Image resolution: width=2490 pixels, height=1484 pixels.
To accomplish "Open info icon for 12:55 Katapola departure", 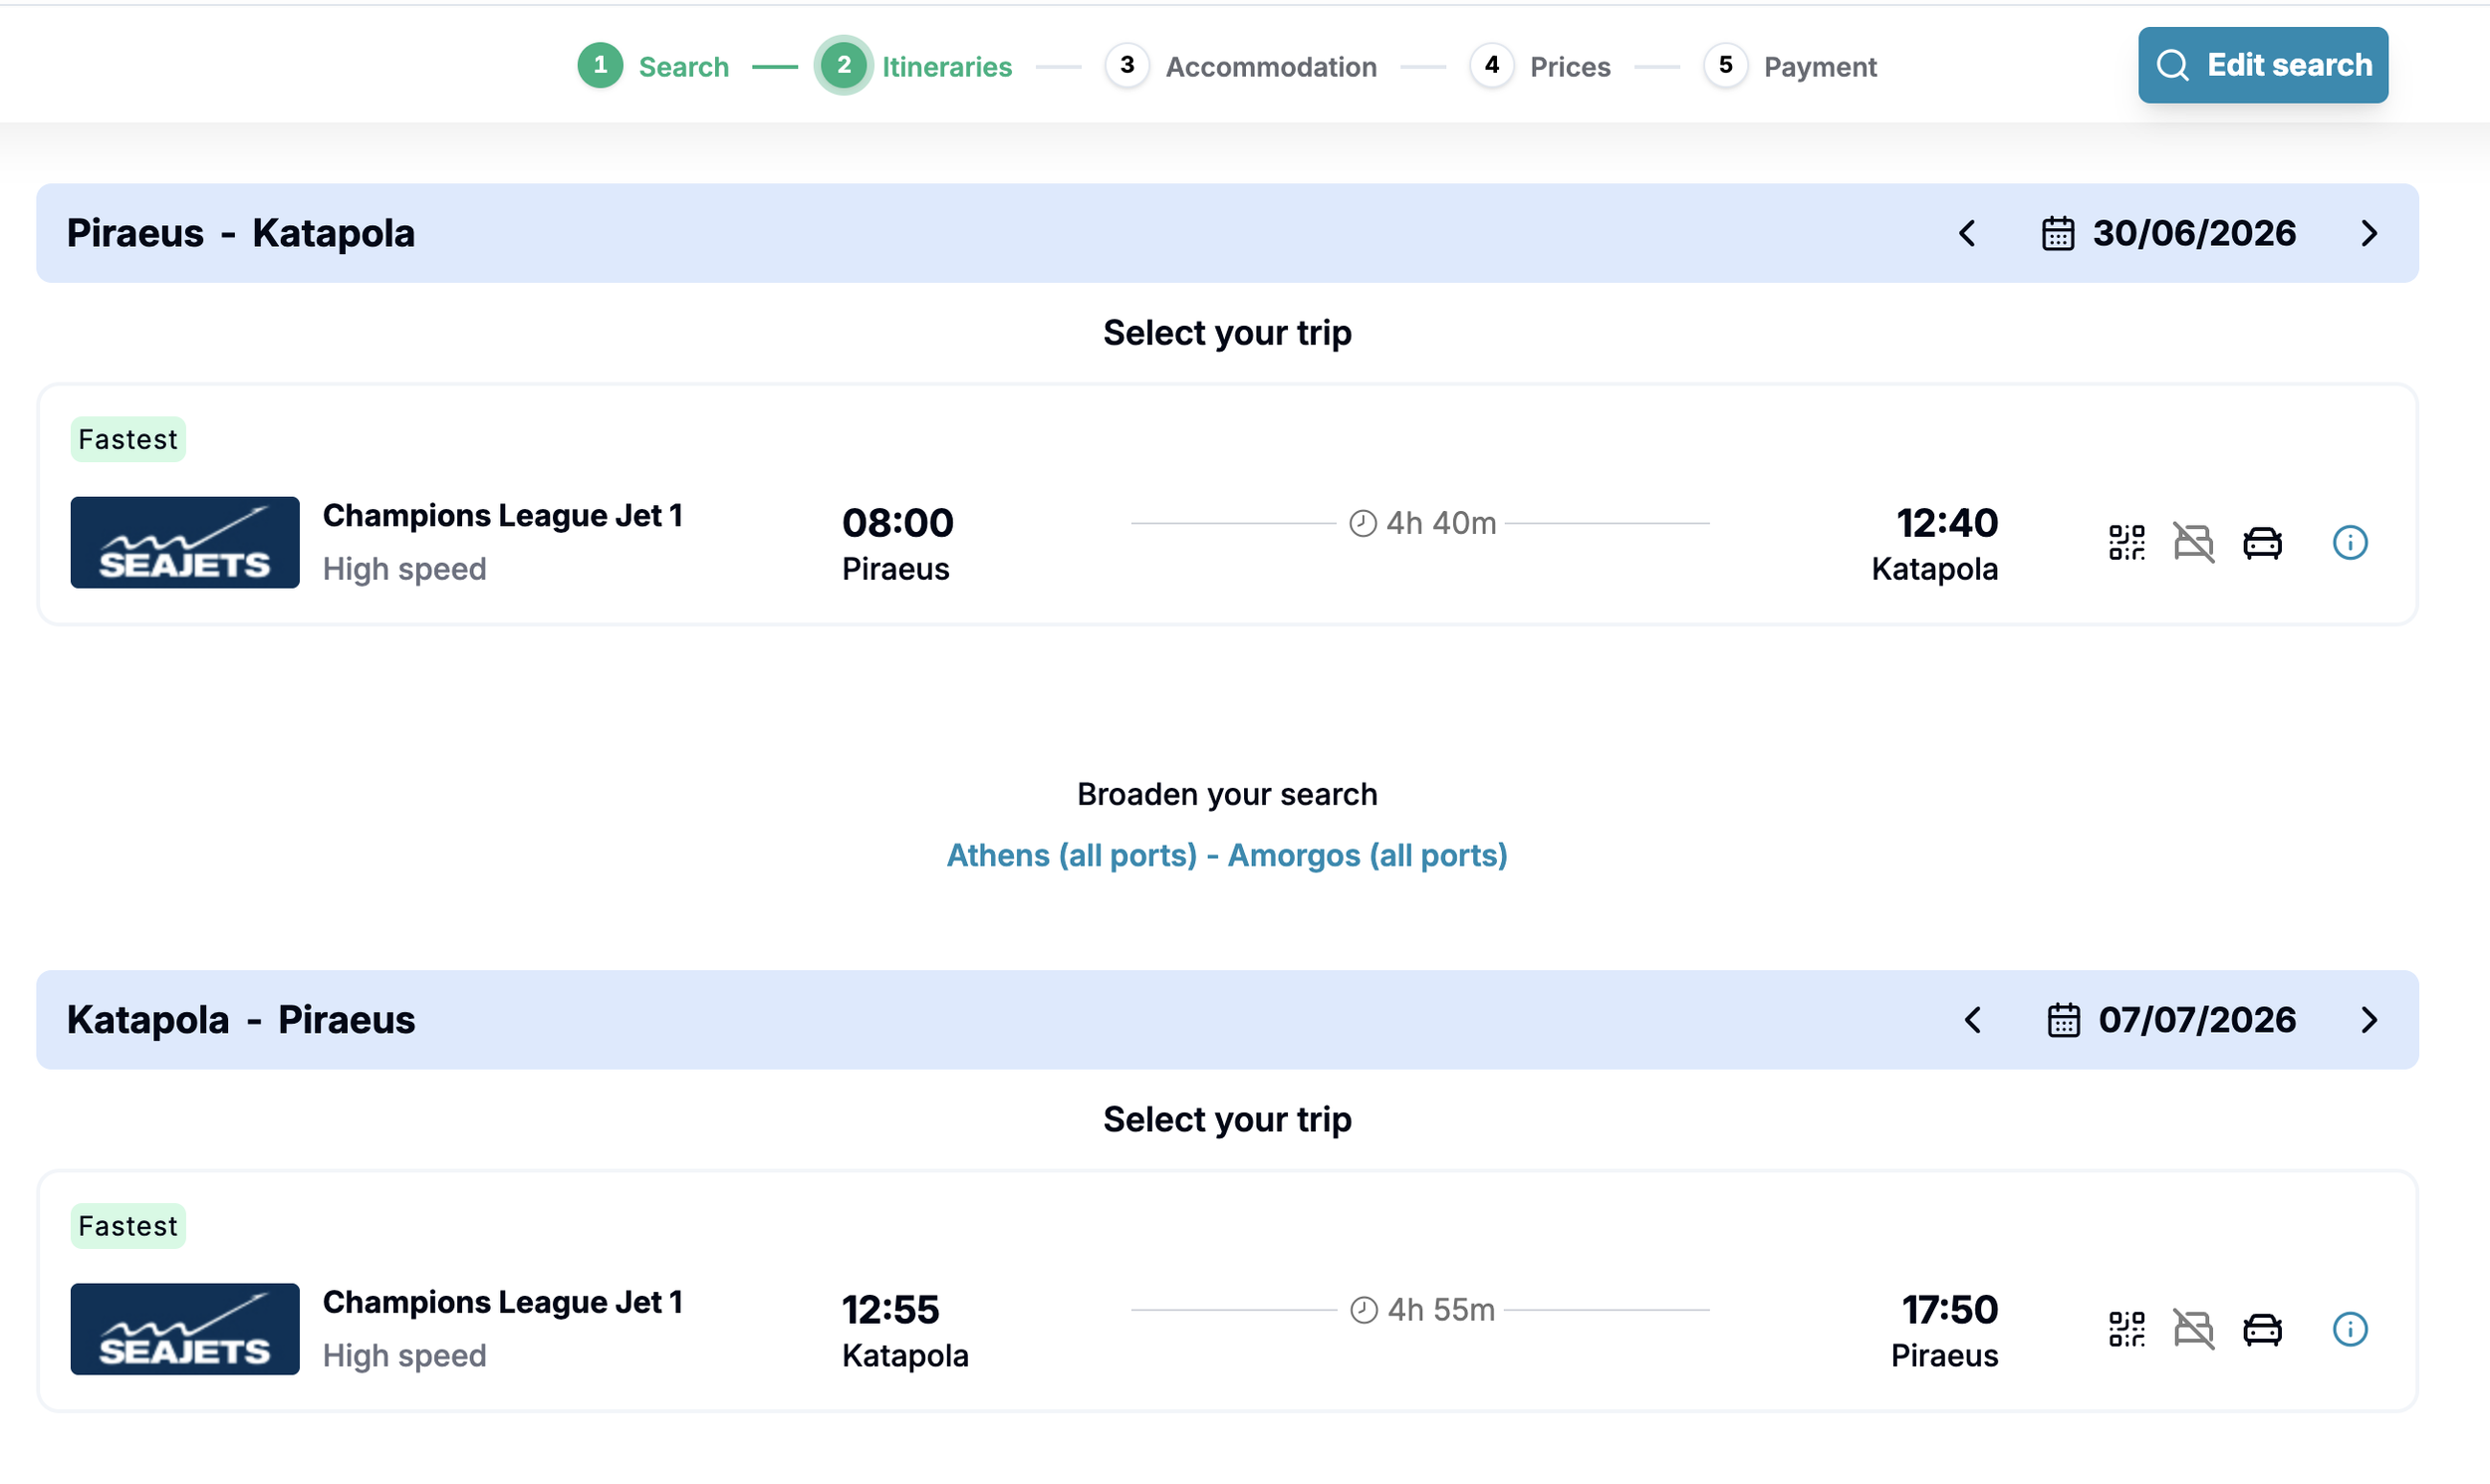I will click(x=2349, y=1329).
